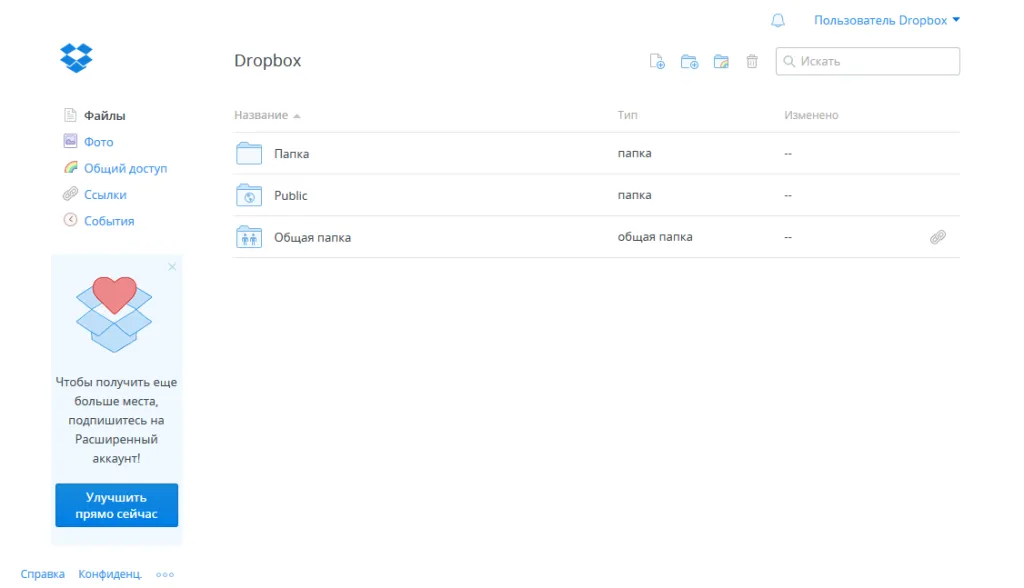The width and height of the screenshot is (1024, 588).
Task: Click the trash bin icon in the toolbar
Action: [x=752, y=61]
